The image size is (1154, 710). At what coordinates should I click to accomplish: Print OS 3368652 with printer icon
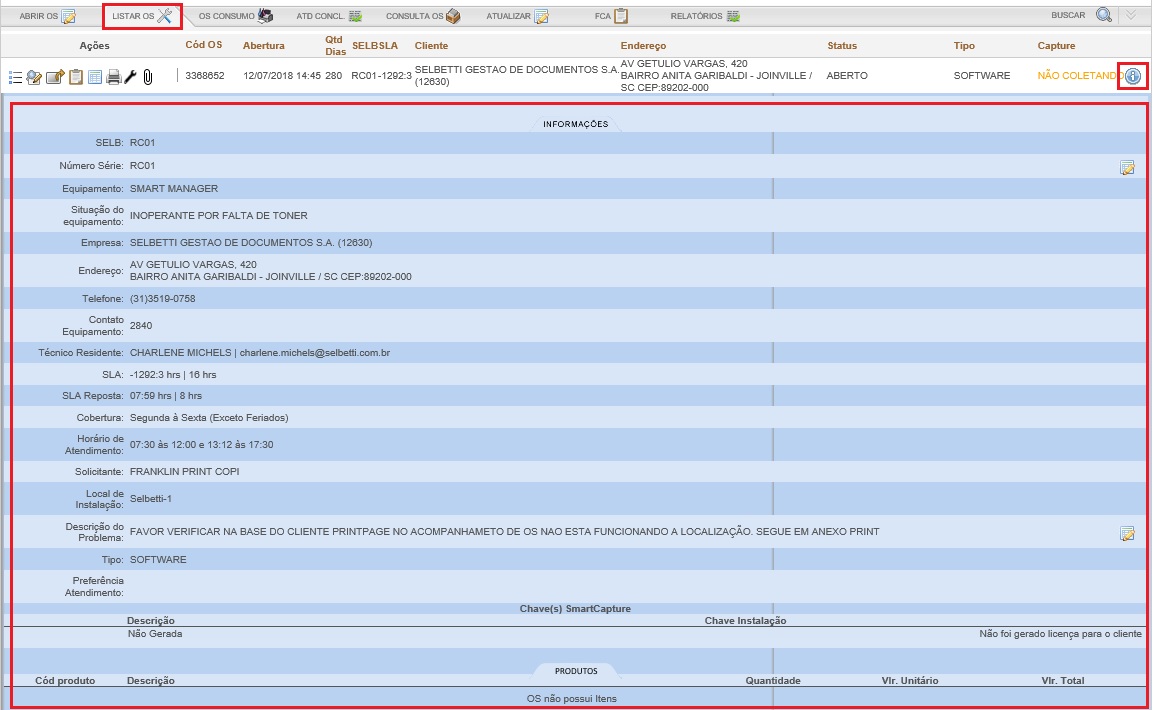(x=113, y=77)
